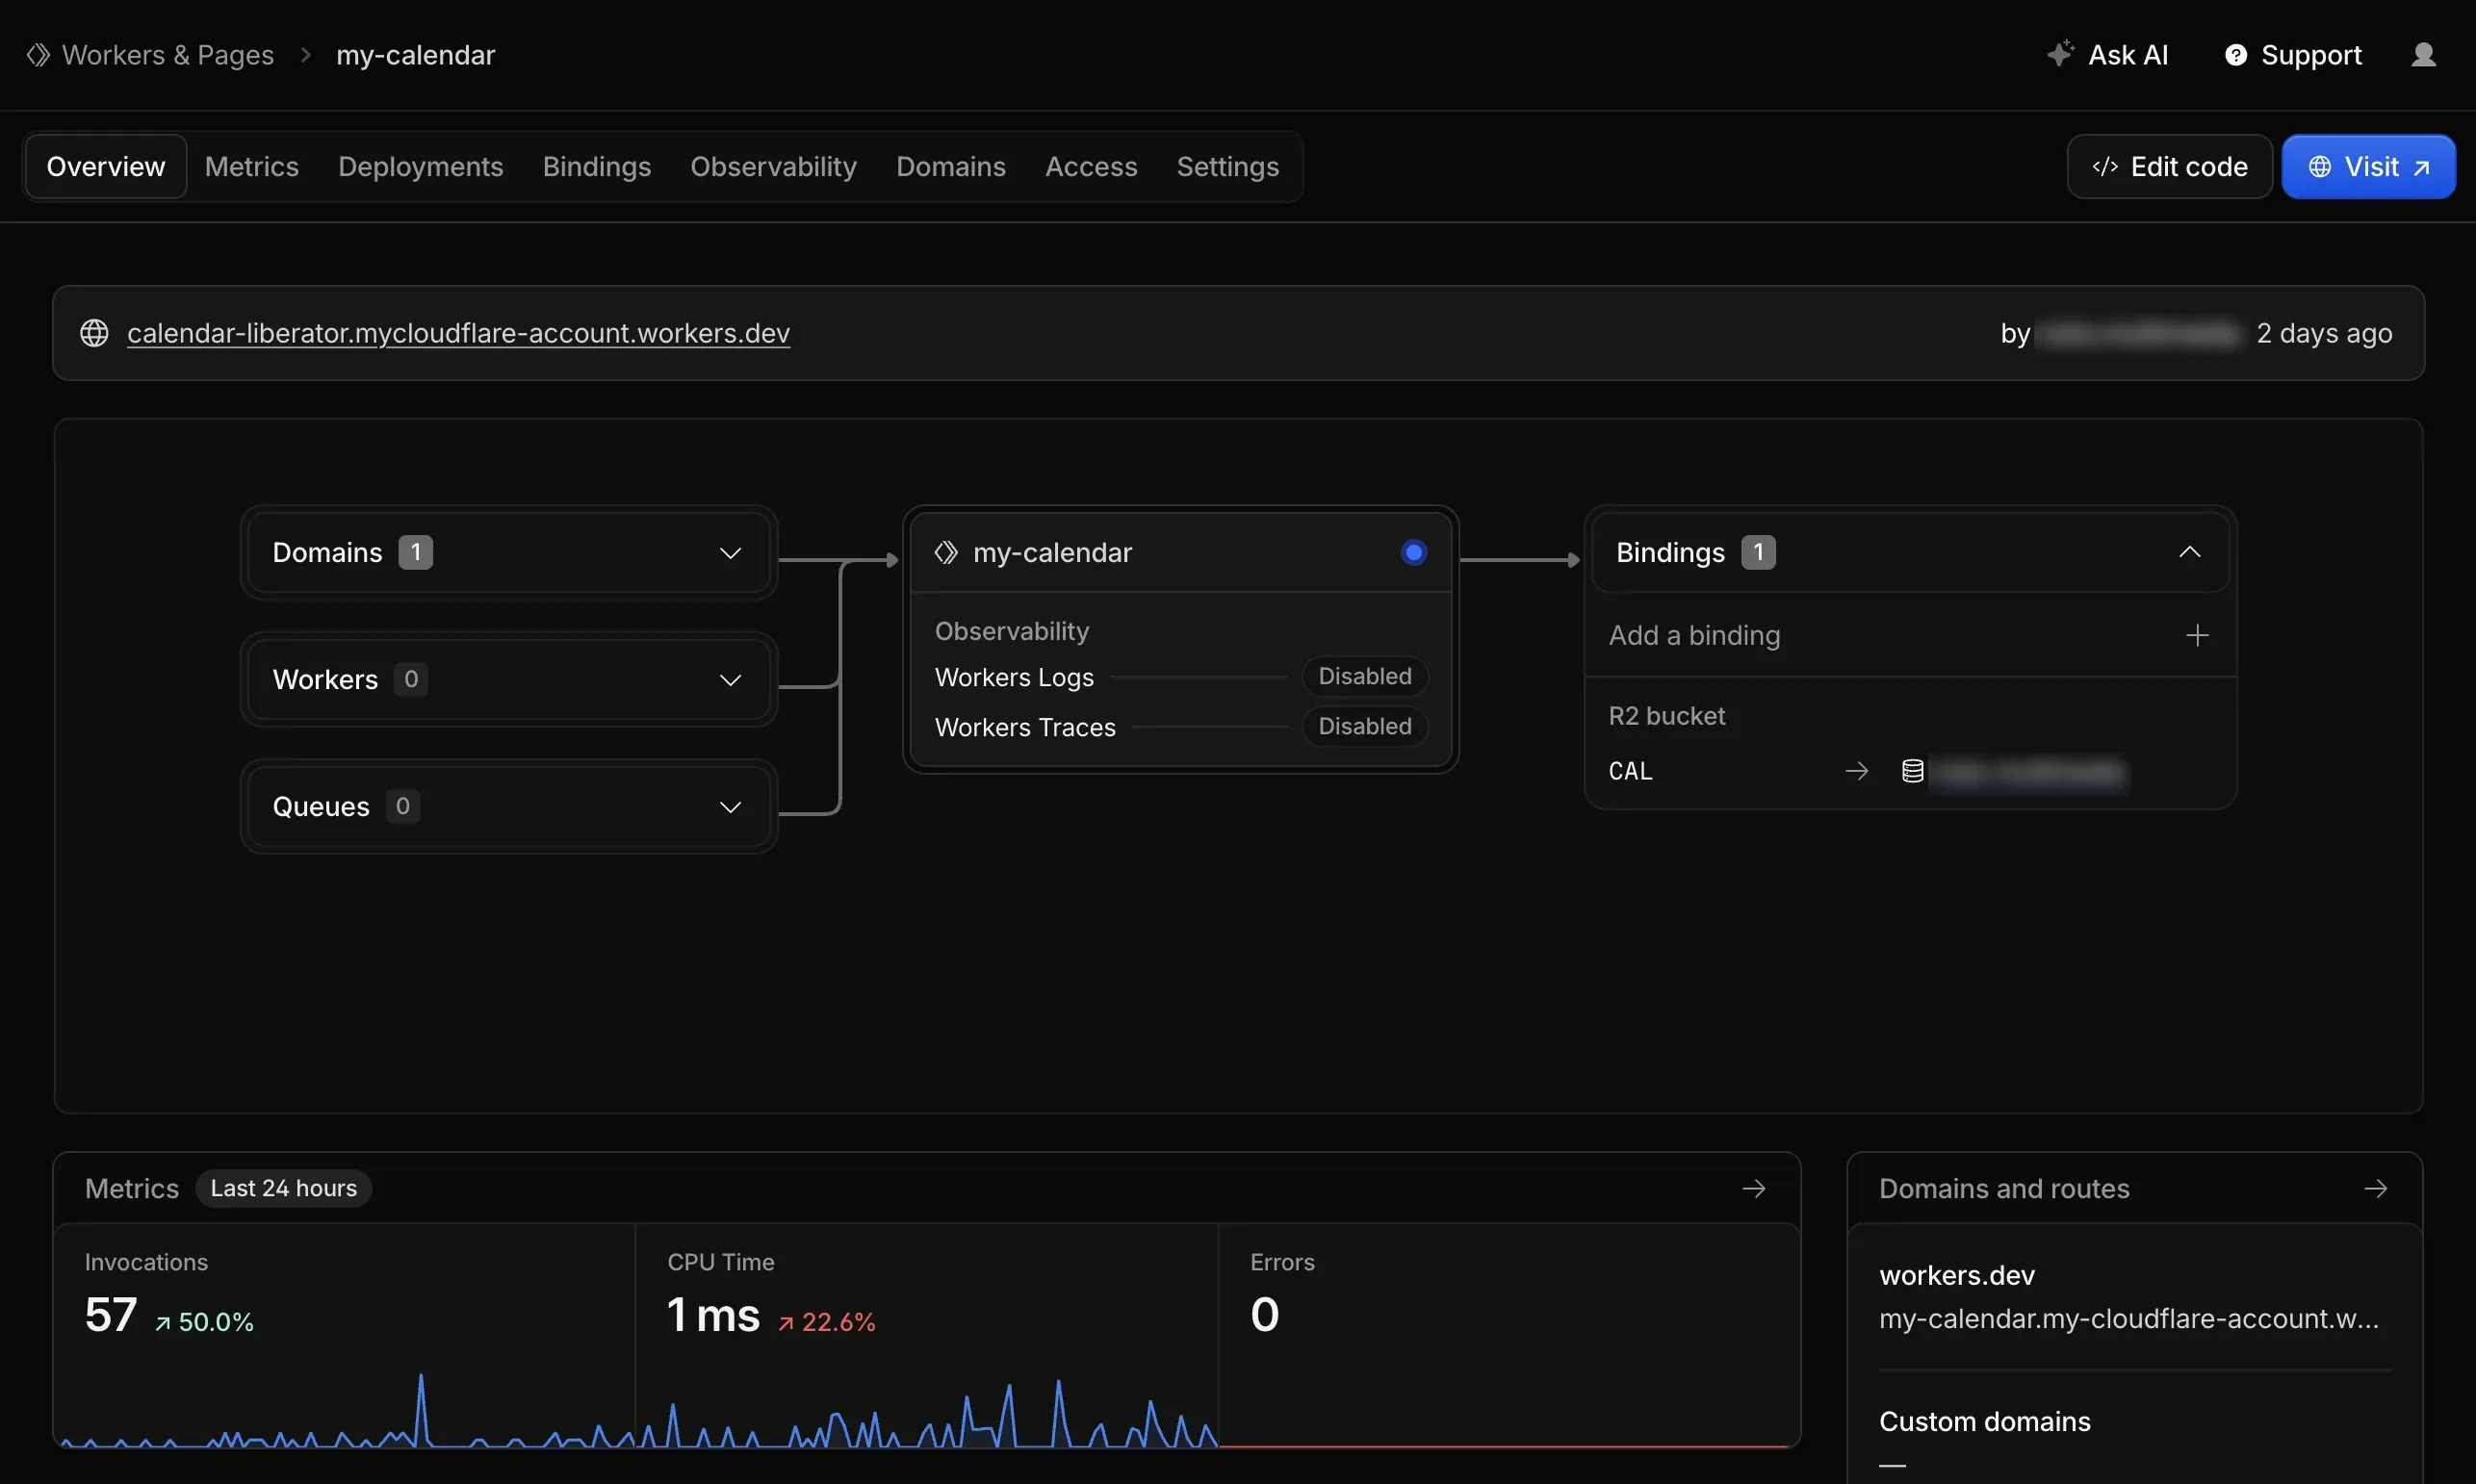Click the Workers count badge 0
This screenshot has width=2476, height=1484.
point(410,679)
